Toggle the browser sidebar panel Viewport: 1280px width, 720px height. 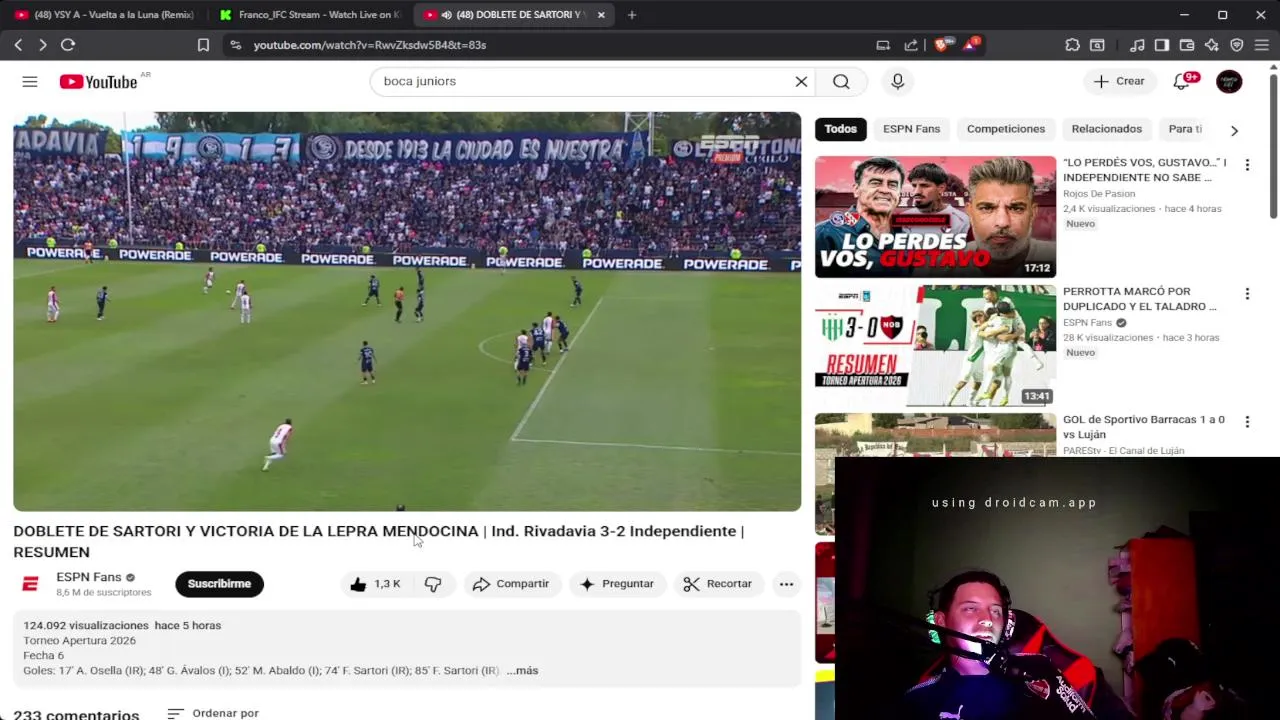pos(1162,45)
